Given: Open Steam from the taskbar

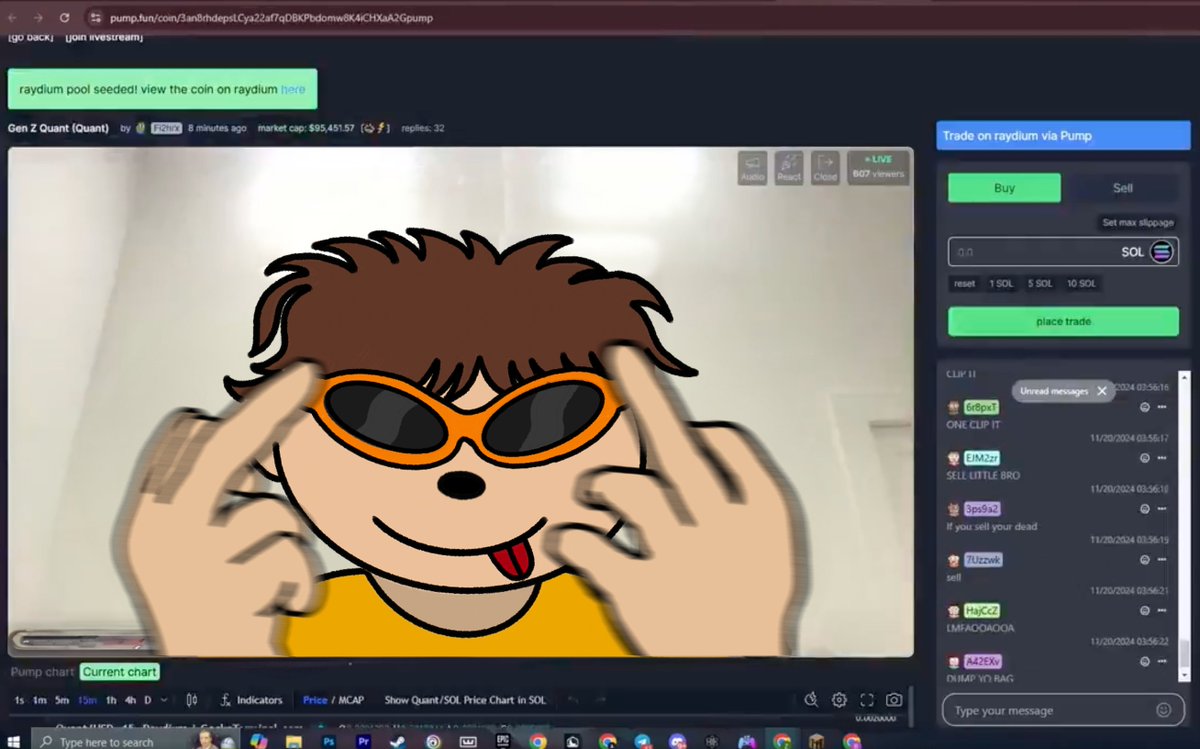Looking at the screenshot, I should pos(398,741).
